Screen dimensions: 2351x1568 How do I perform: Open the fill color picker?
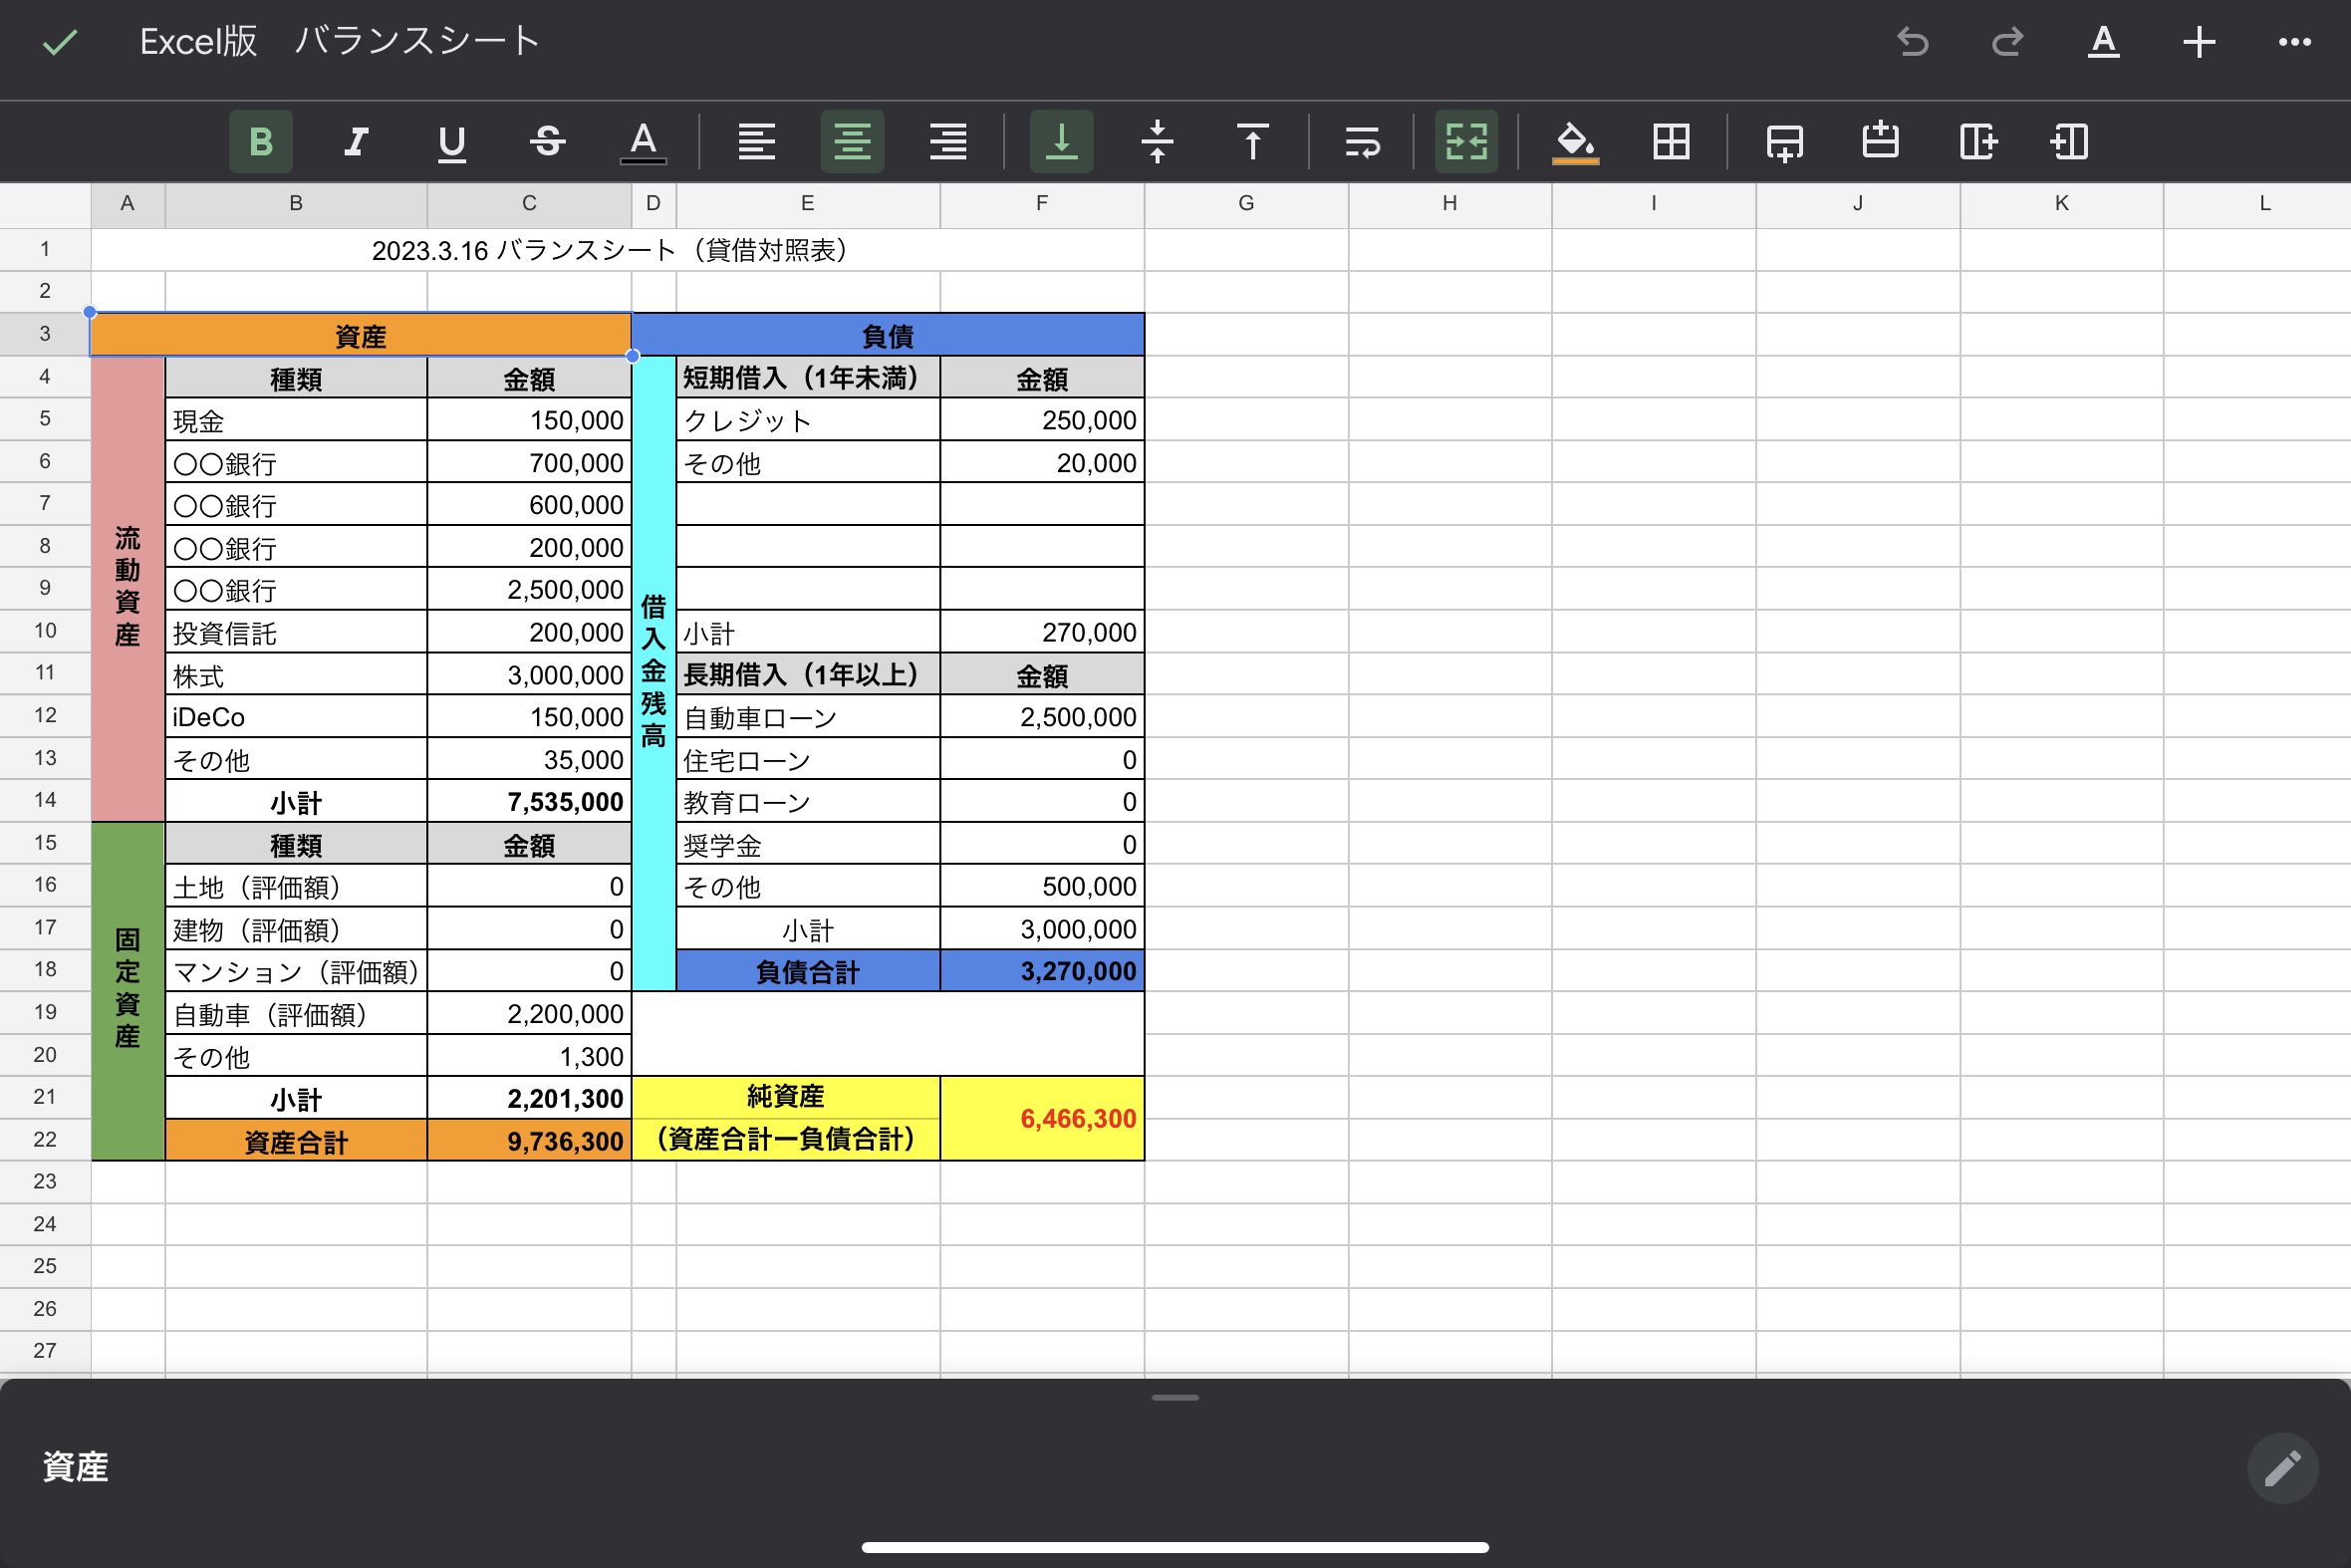click(1575, 142)
